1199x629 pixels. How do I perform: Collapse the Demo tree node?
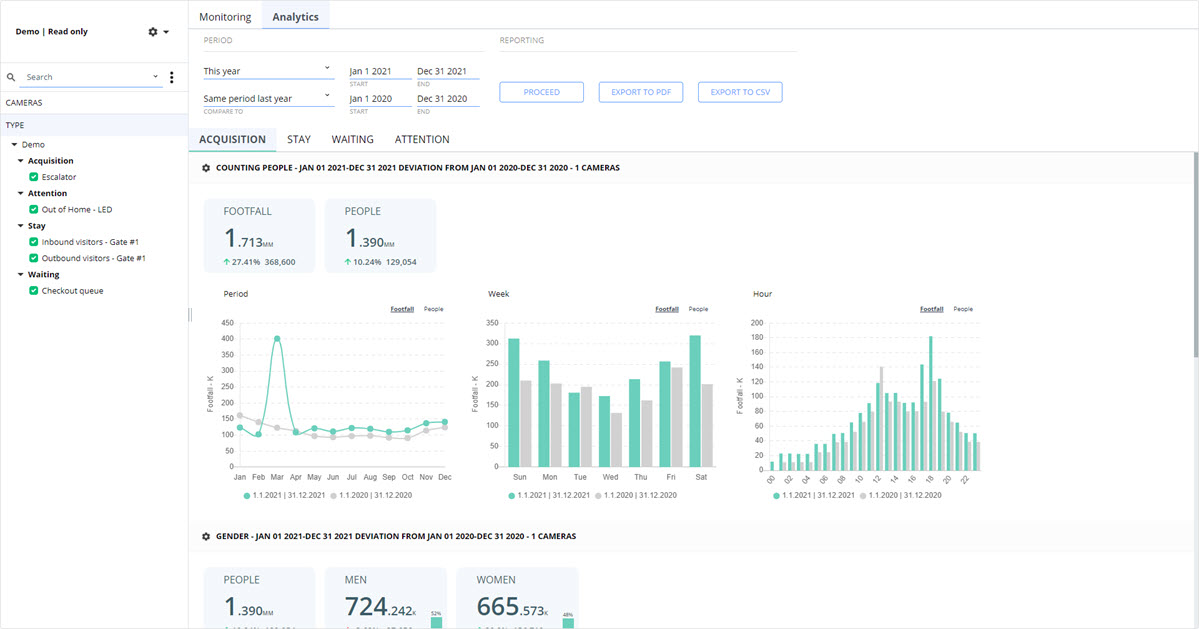point(14,145)
